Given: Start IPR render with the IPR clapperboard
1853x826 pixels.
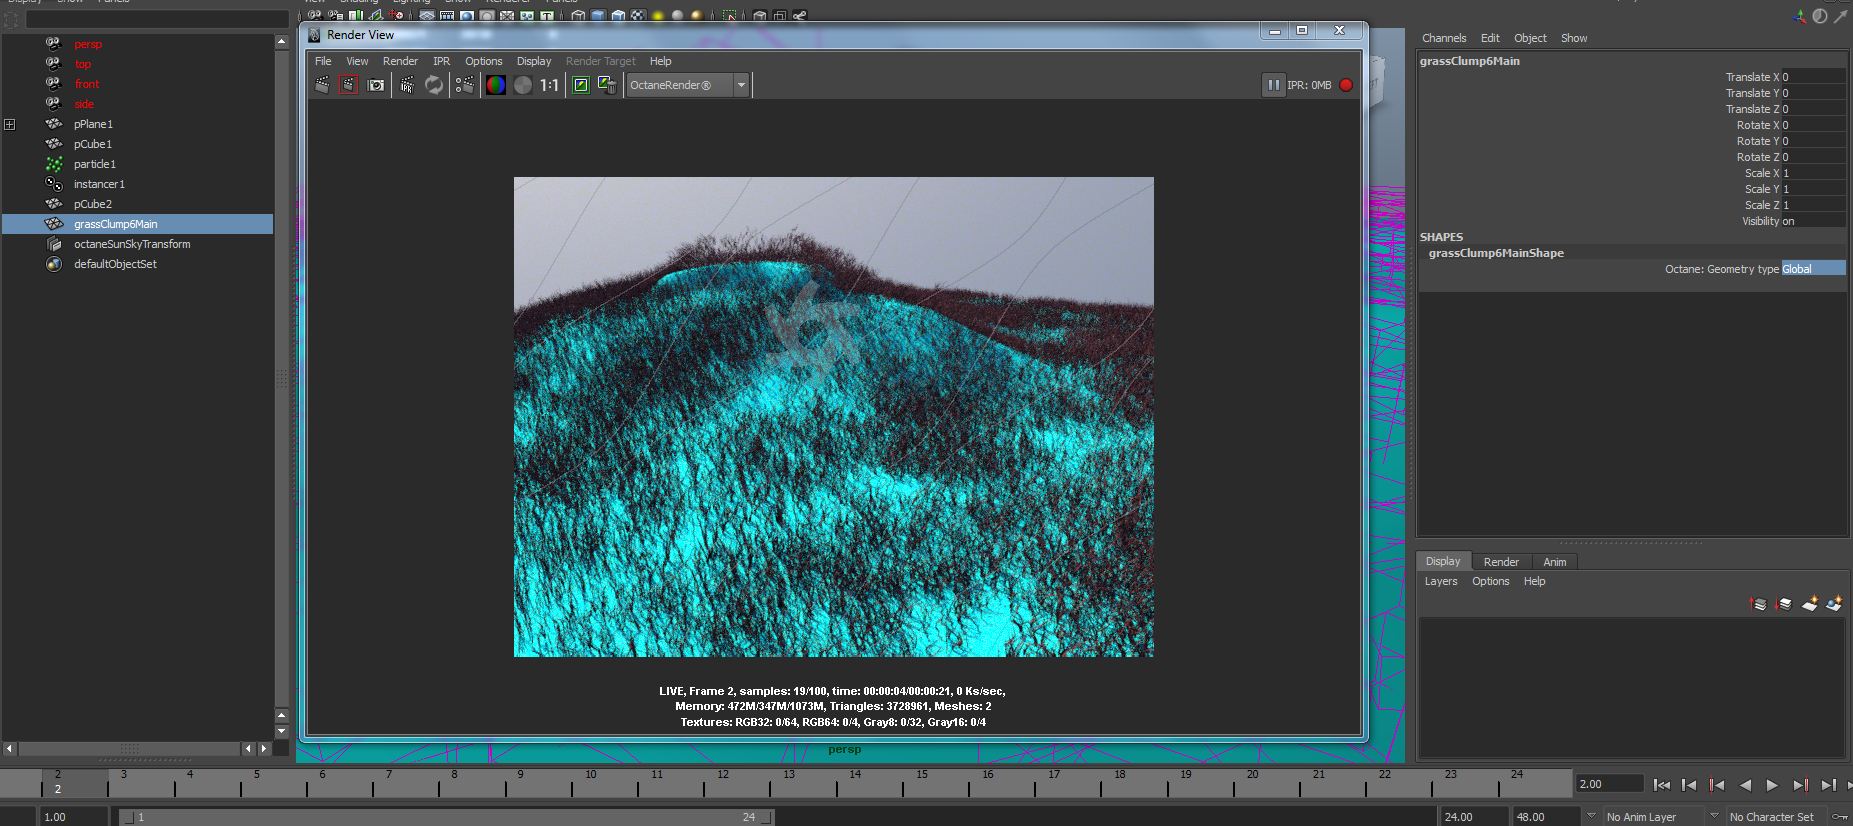Looking at the screenshot, I should pos(407,85).
